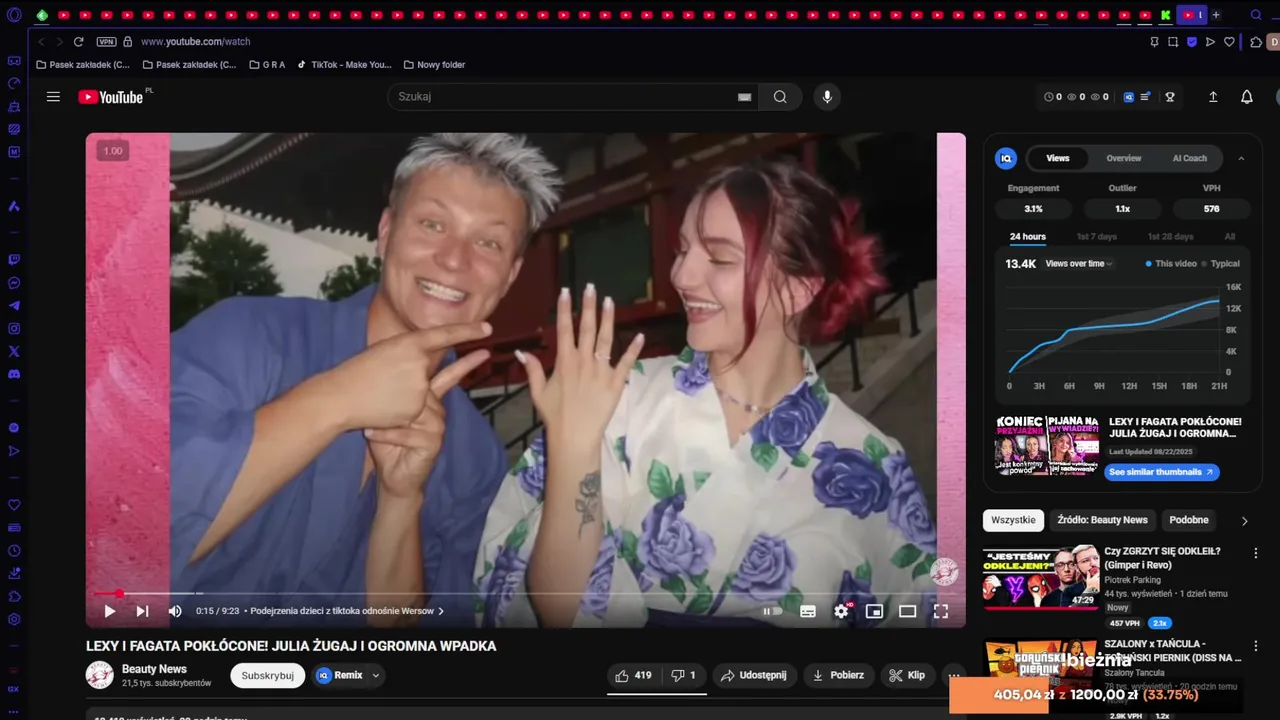This screenshot has height=720, width=1280.
Task: Show more filter chips with arrow
Action: [x=1244, y=521]
